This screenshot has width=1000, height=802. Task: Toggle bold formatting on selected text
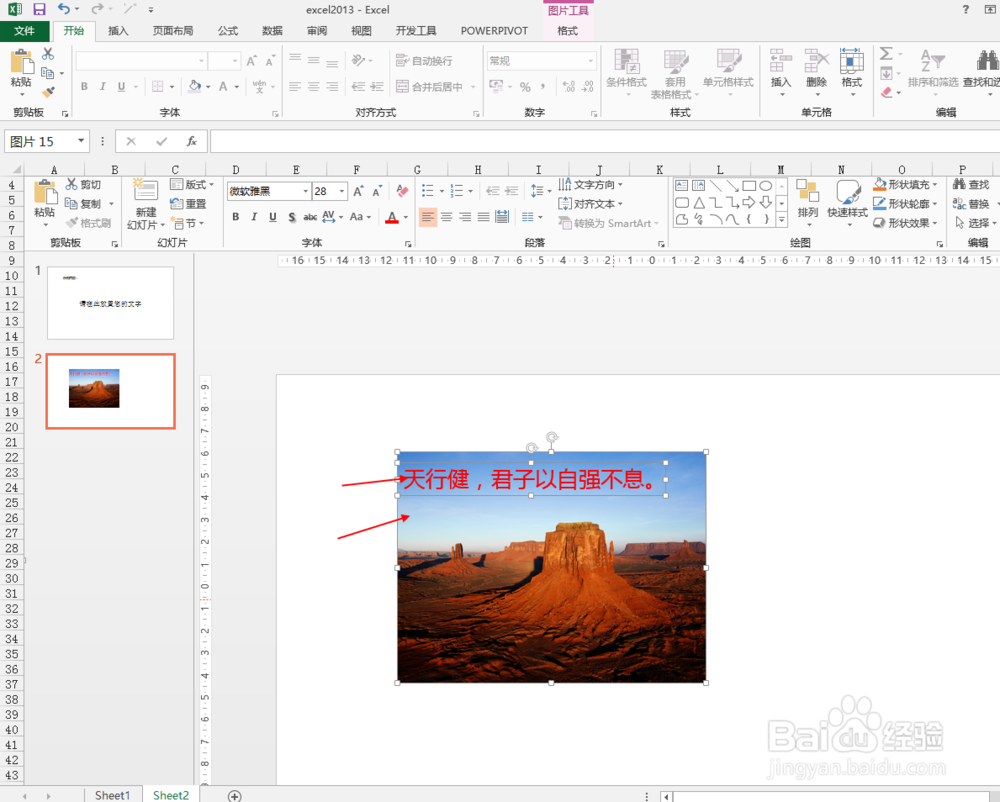pos(235,216)
